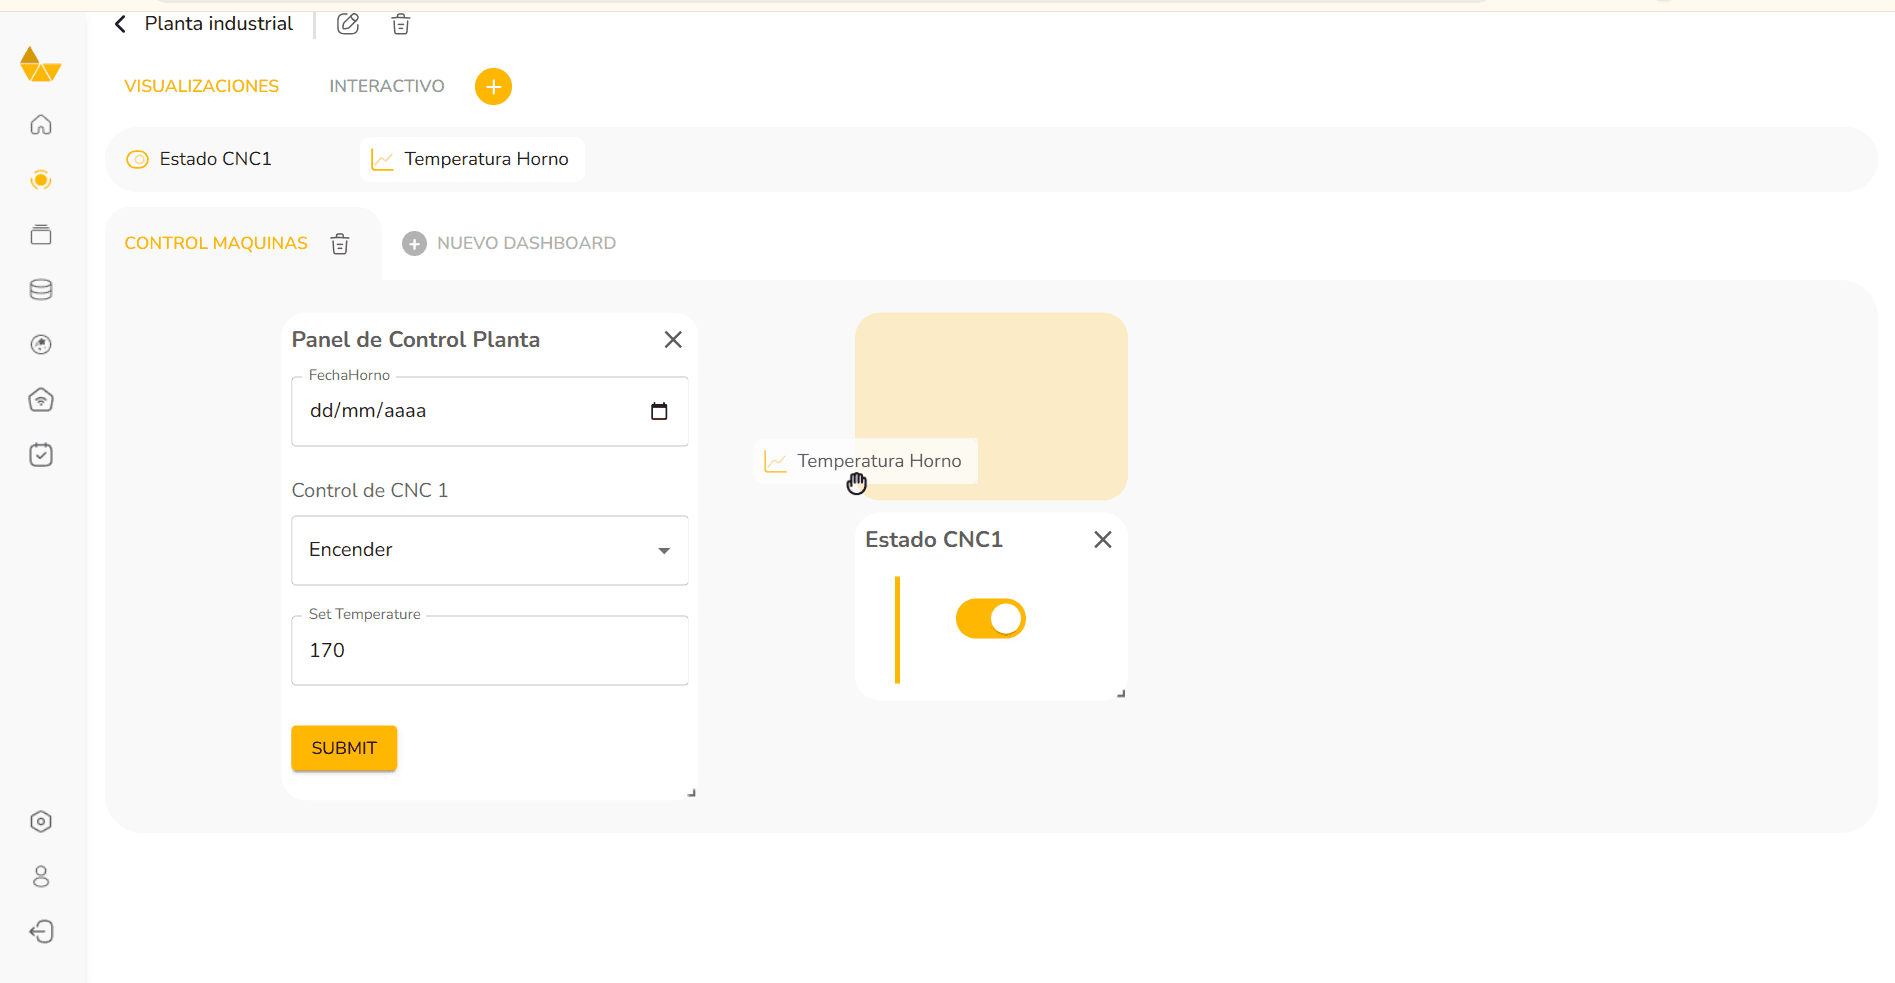Open the devices section in the sidebar
This screenshot has height=983, width=1895.
(40, 399)
